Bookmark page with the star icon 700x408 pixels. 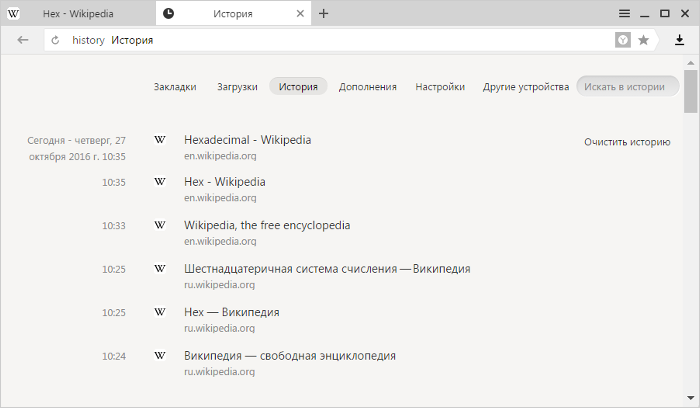[643, 40]
